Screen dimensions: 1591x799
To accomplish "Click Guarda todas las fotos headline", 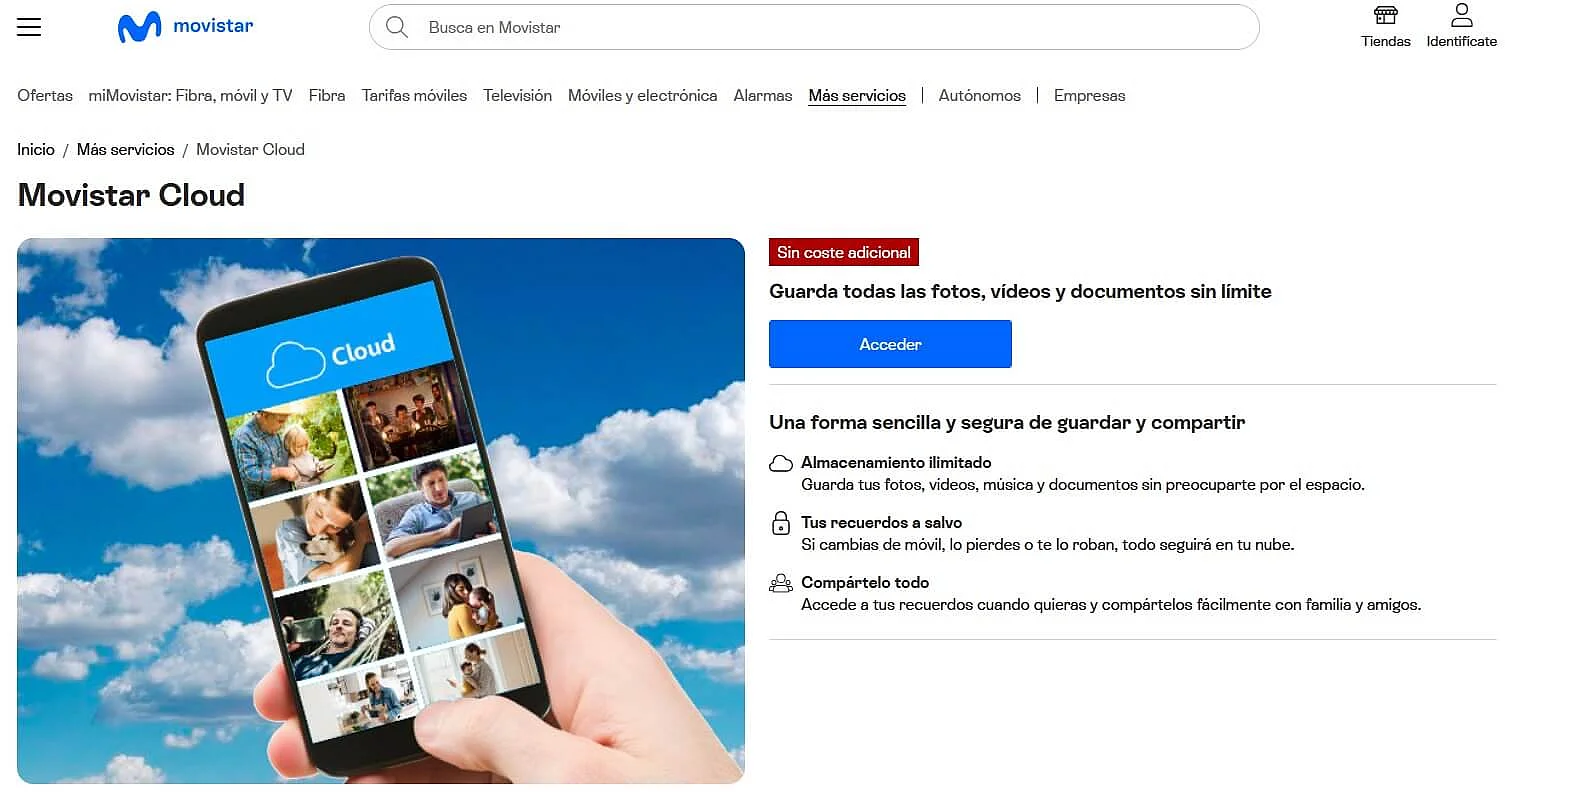I will pos(1020,292).
